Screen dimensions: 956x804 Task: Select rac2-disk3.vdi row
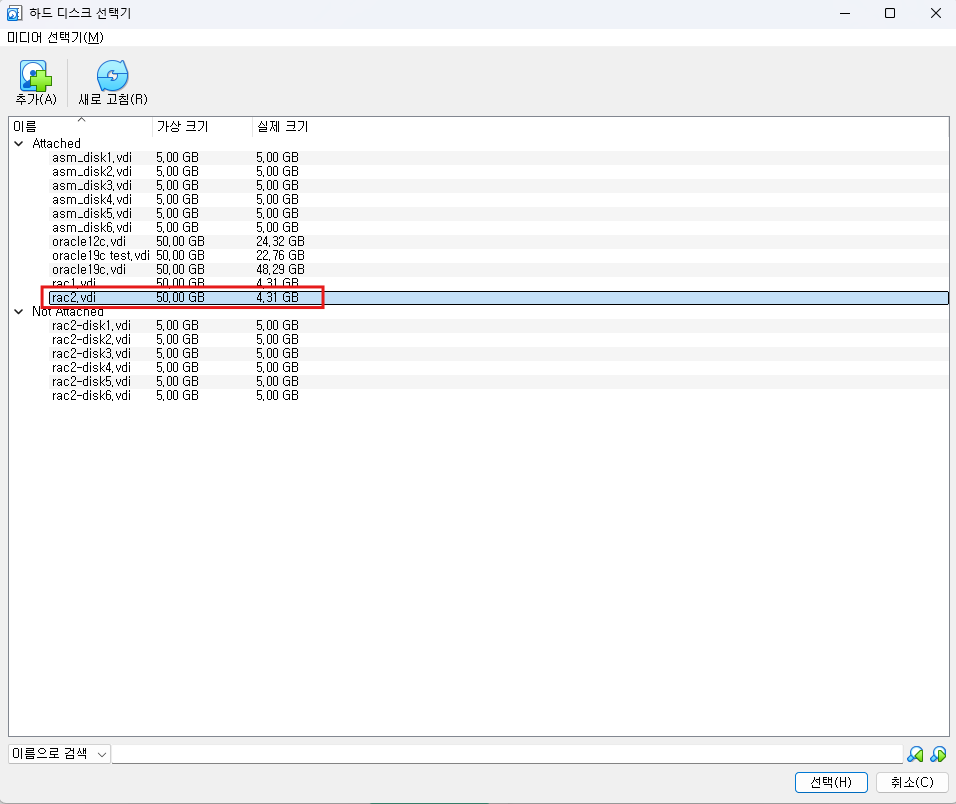click(499, 354)
